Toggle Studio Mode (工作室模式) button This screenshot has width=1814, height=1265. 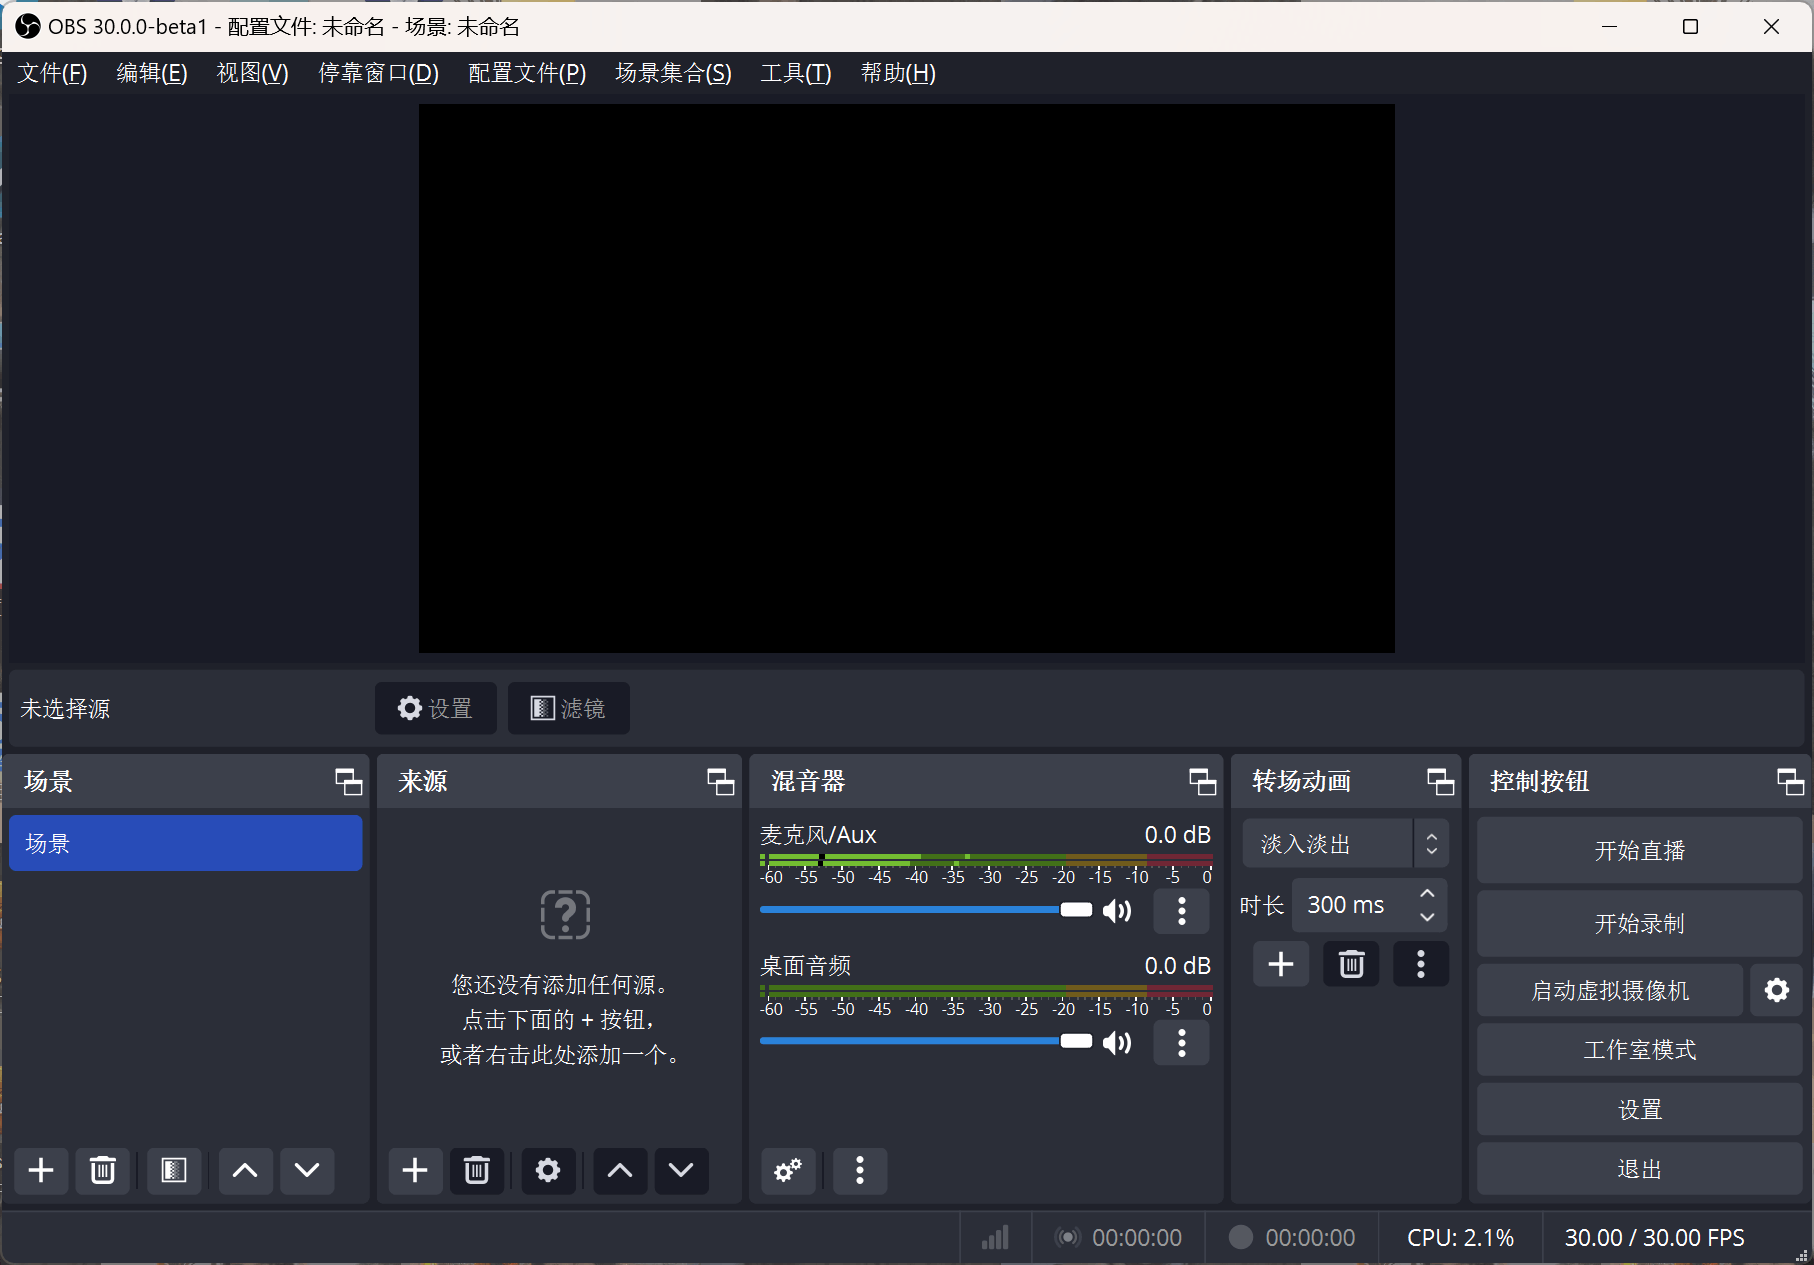(x=1640, y=1050)
